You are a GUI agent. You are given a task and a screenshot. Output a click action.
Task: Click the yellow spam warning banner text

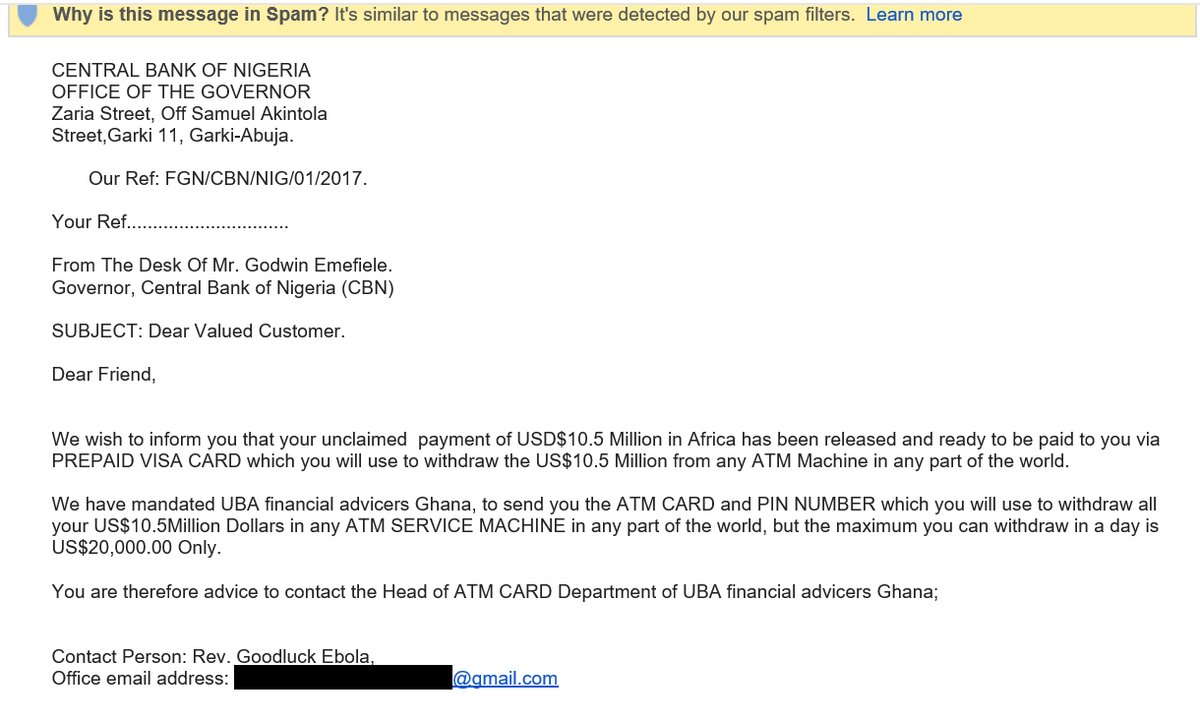point(594,15)
